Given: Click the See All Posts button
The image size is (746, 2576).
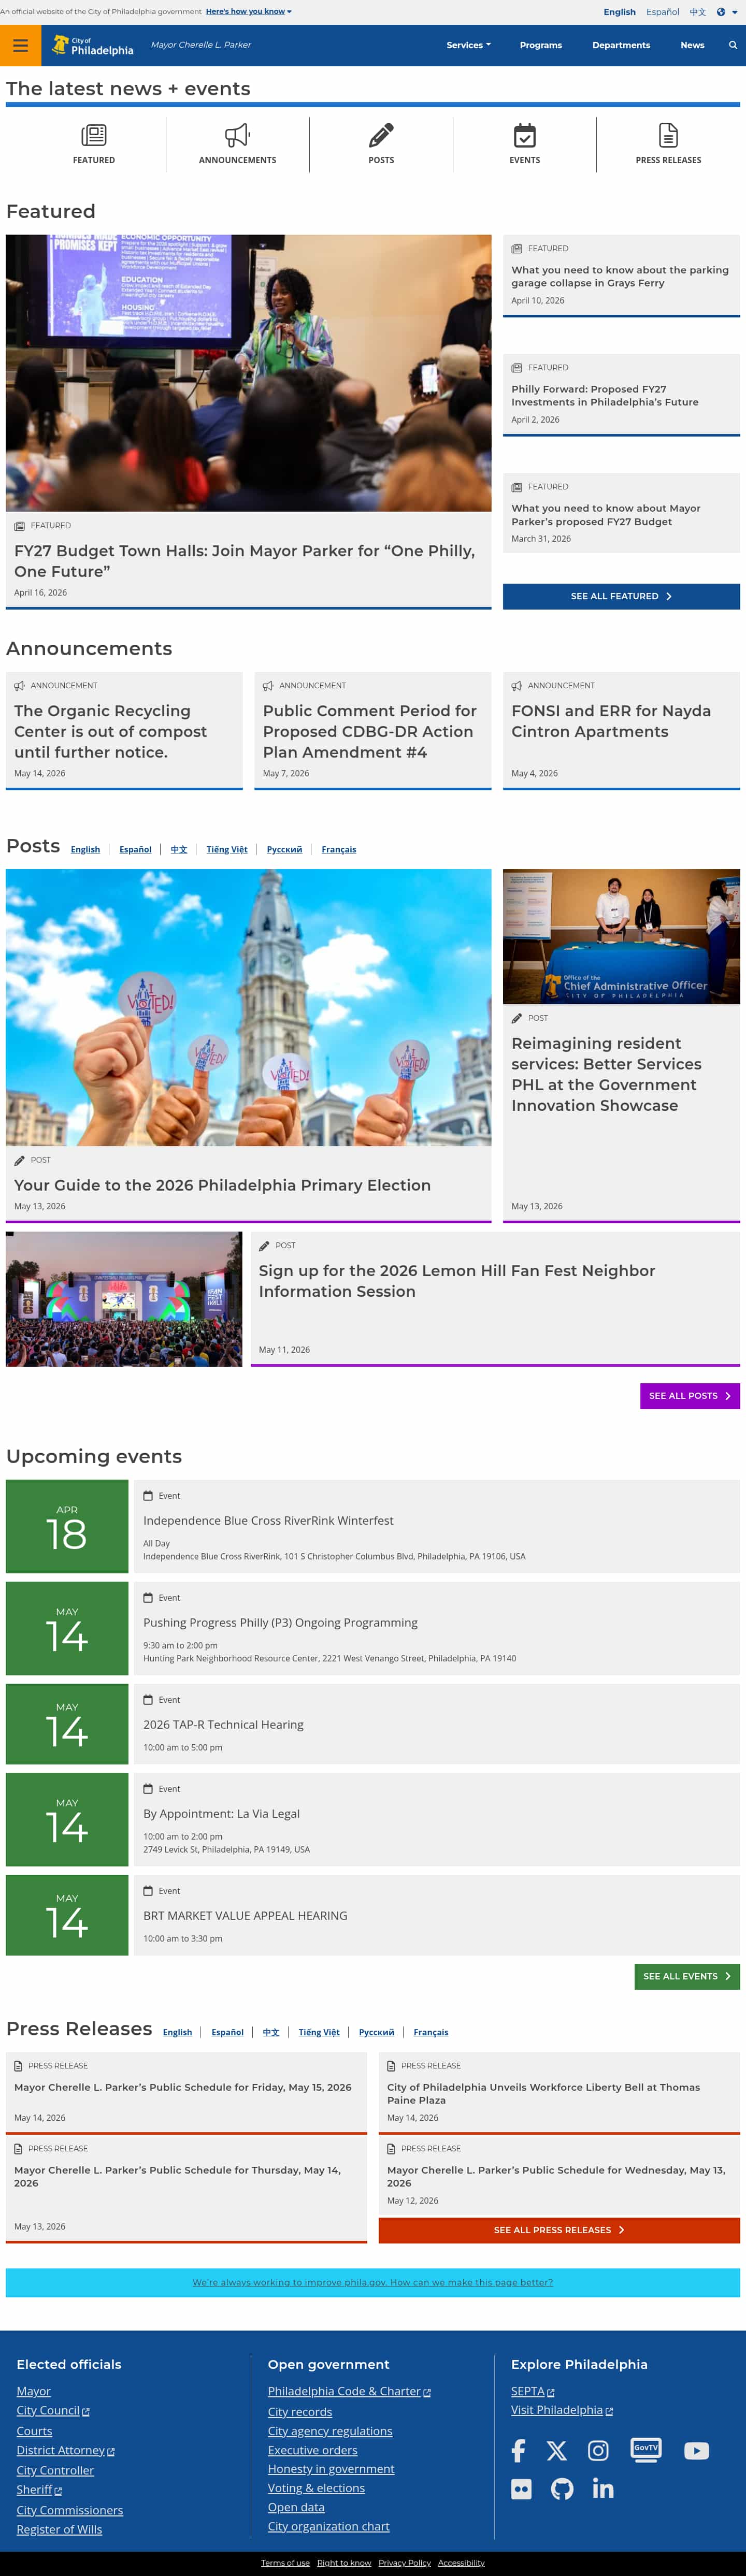Looking at the screenshot, I should (690, 1396).
